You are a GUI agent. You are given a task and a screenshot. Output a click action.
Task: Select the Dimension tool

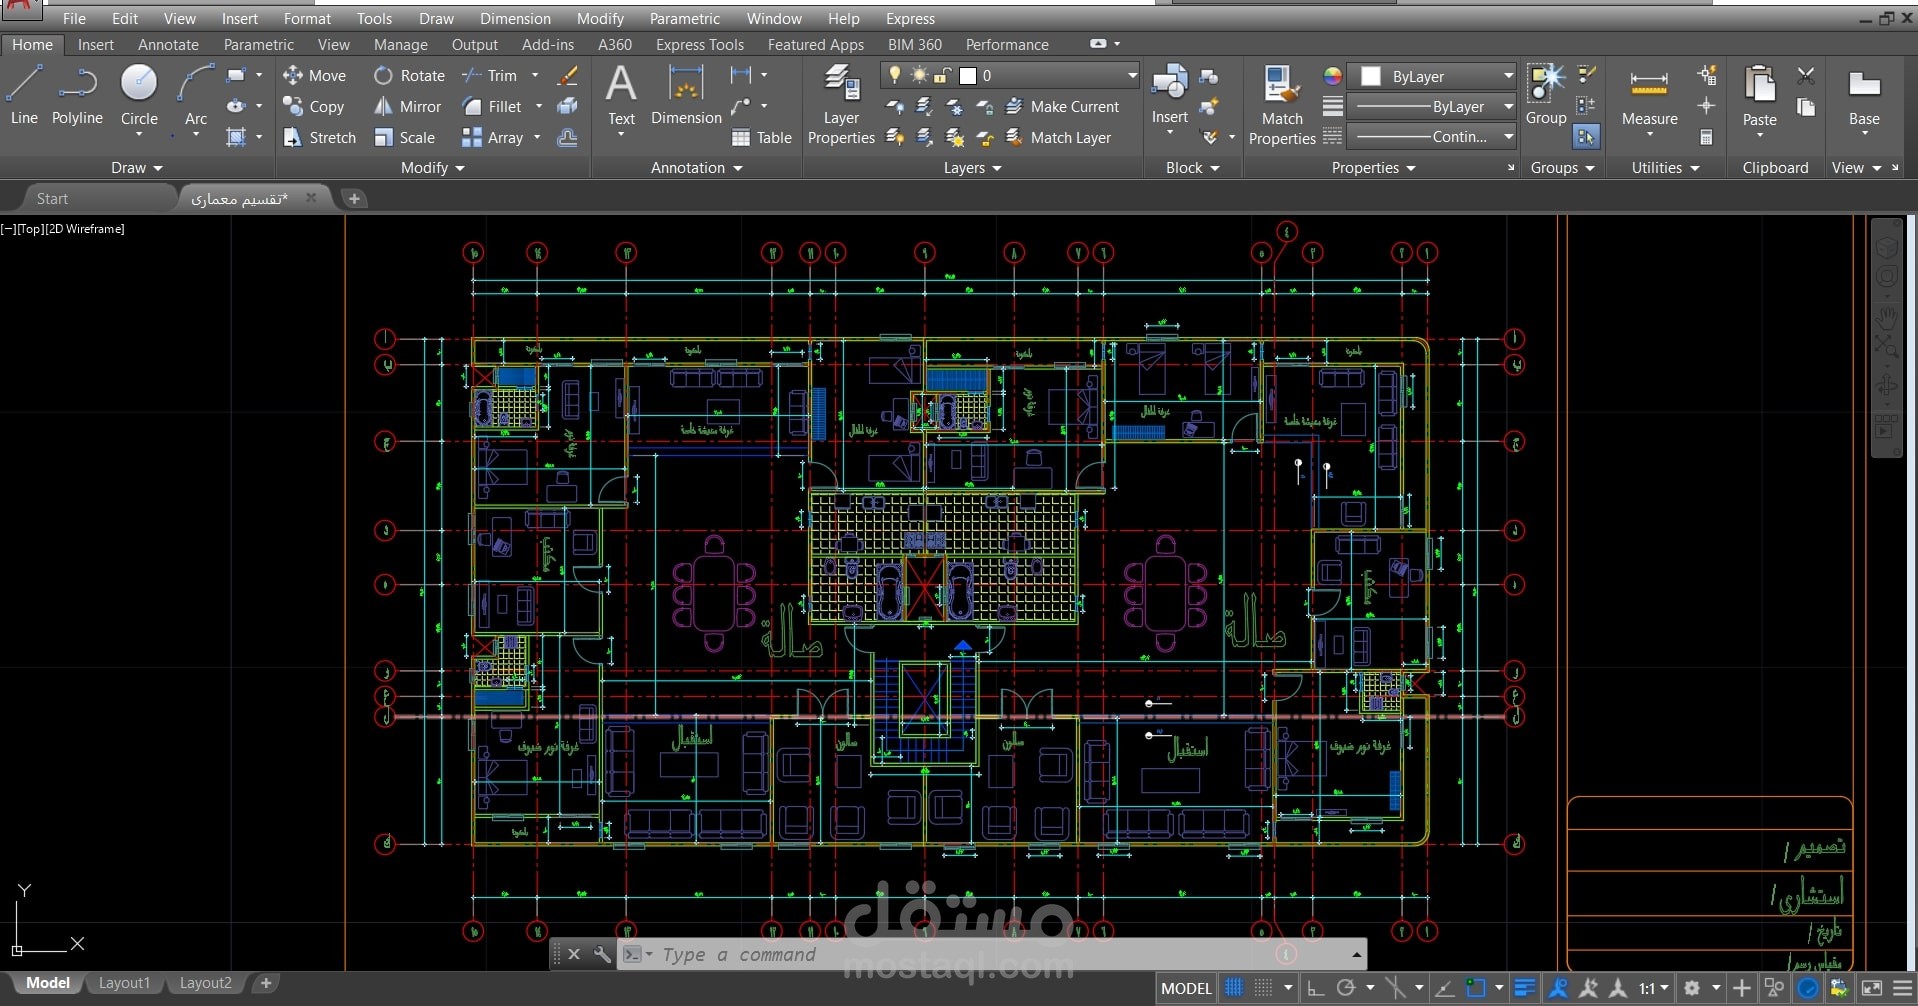point(686,95)
